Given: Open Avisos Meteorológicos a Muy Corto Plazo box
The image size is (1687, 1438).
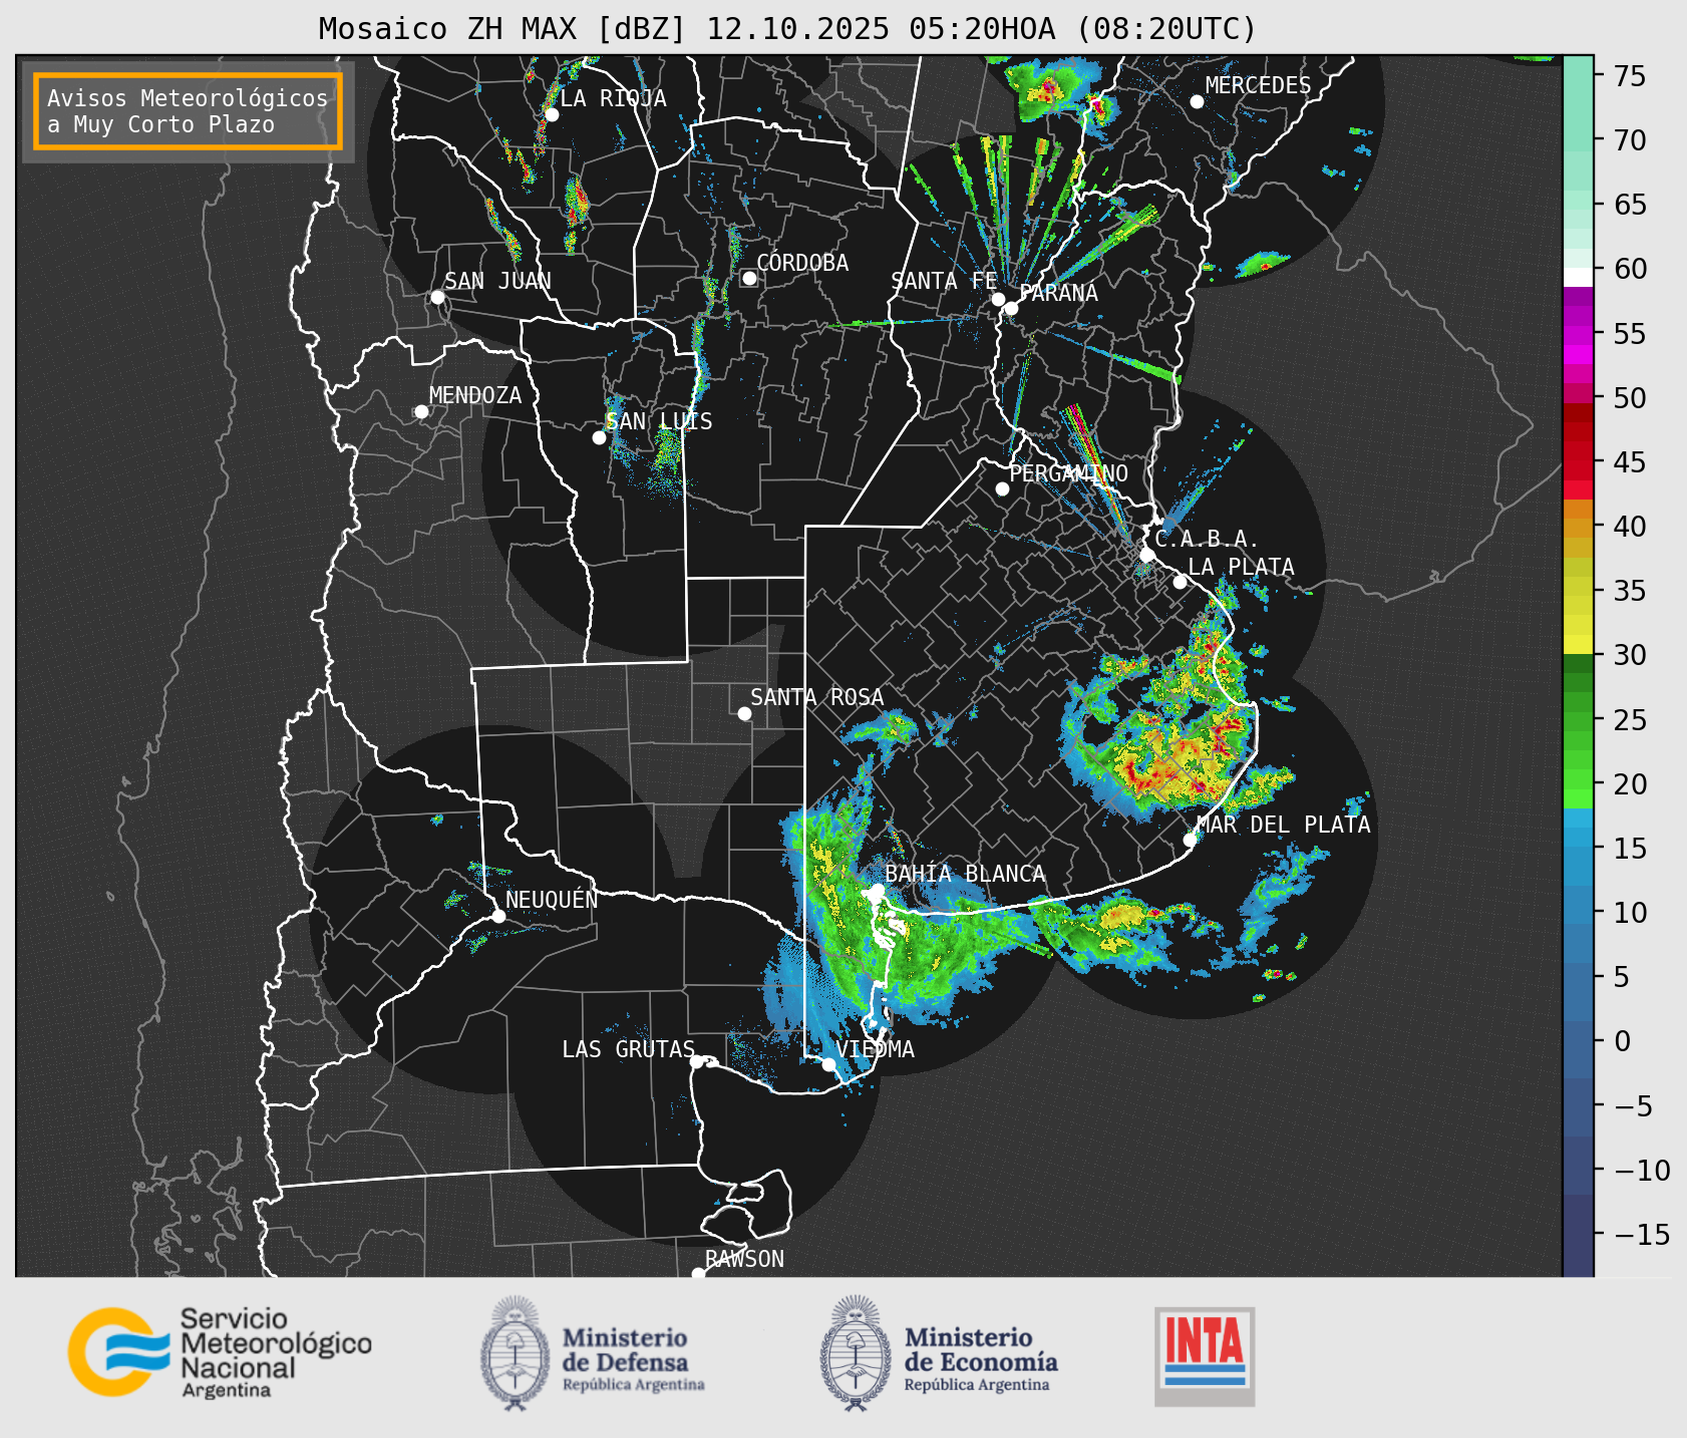Looking at the screenshot, I should click(x=188, y=111).
